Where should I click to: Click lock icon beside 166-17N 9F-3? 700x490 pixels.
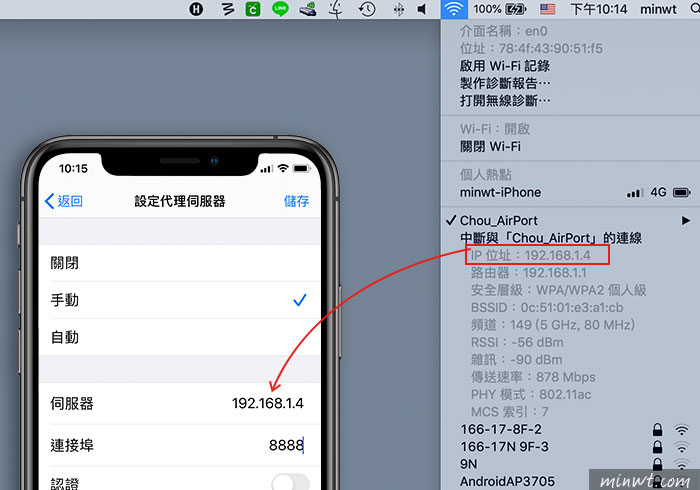tap(657, 447)
